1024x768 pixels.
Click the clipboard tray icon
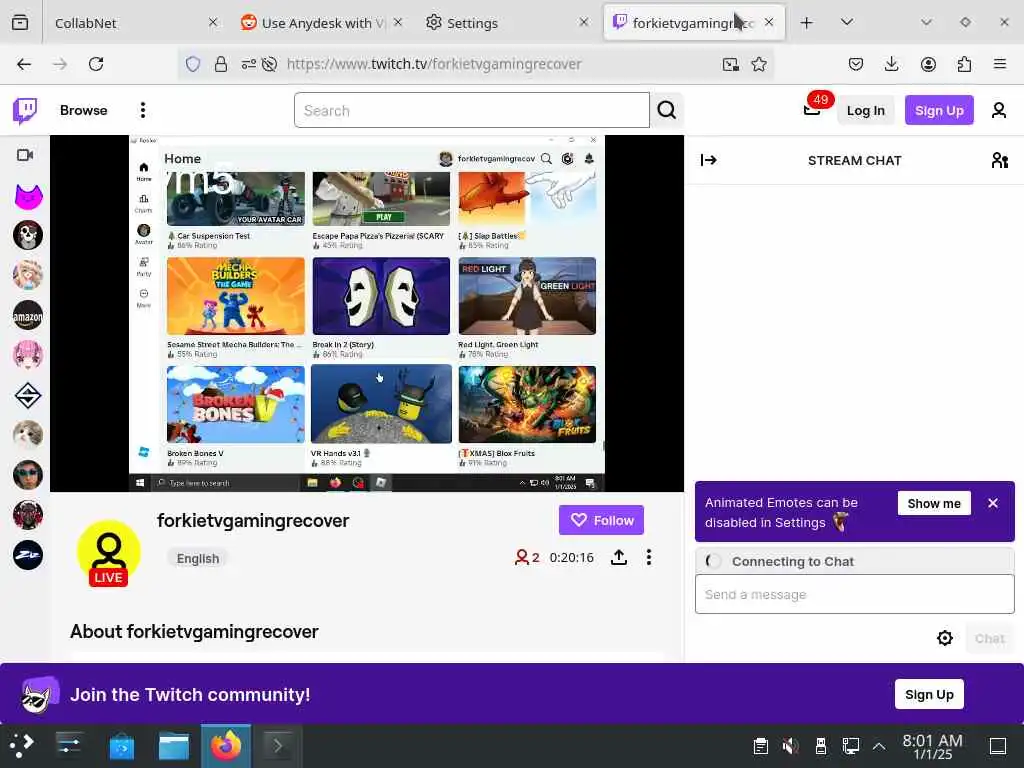point(760,746)
